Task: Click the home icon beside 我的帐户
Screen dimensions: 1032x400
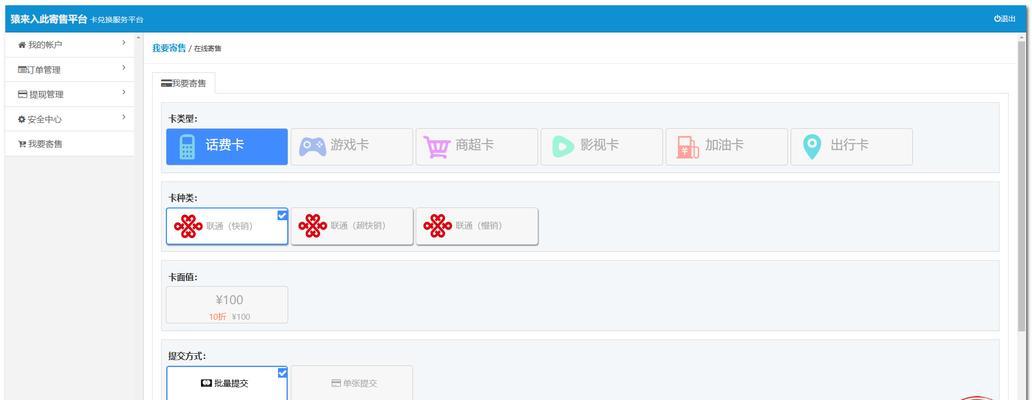Action: tap(22, 45)
